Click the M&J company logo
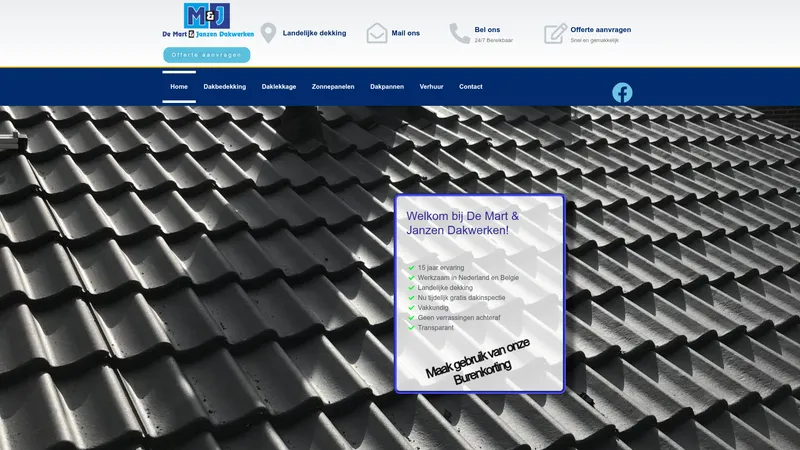Screen dimensions: 800x450 pos(207,15)
